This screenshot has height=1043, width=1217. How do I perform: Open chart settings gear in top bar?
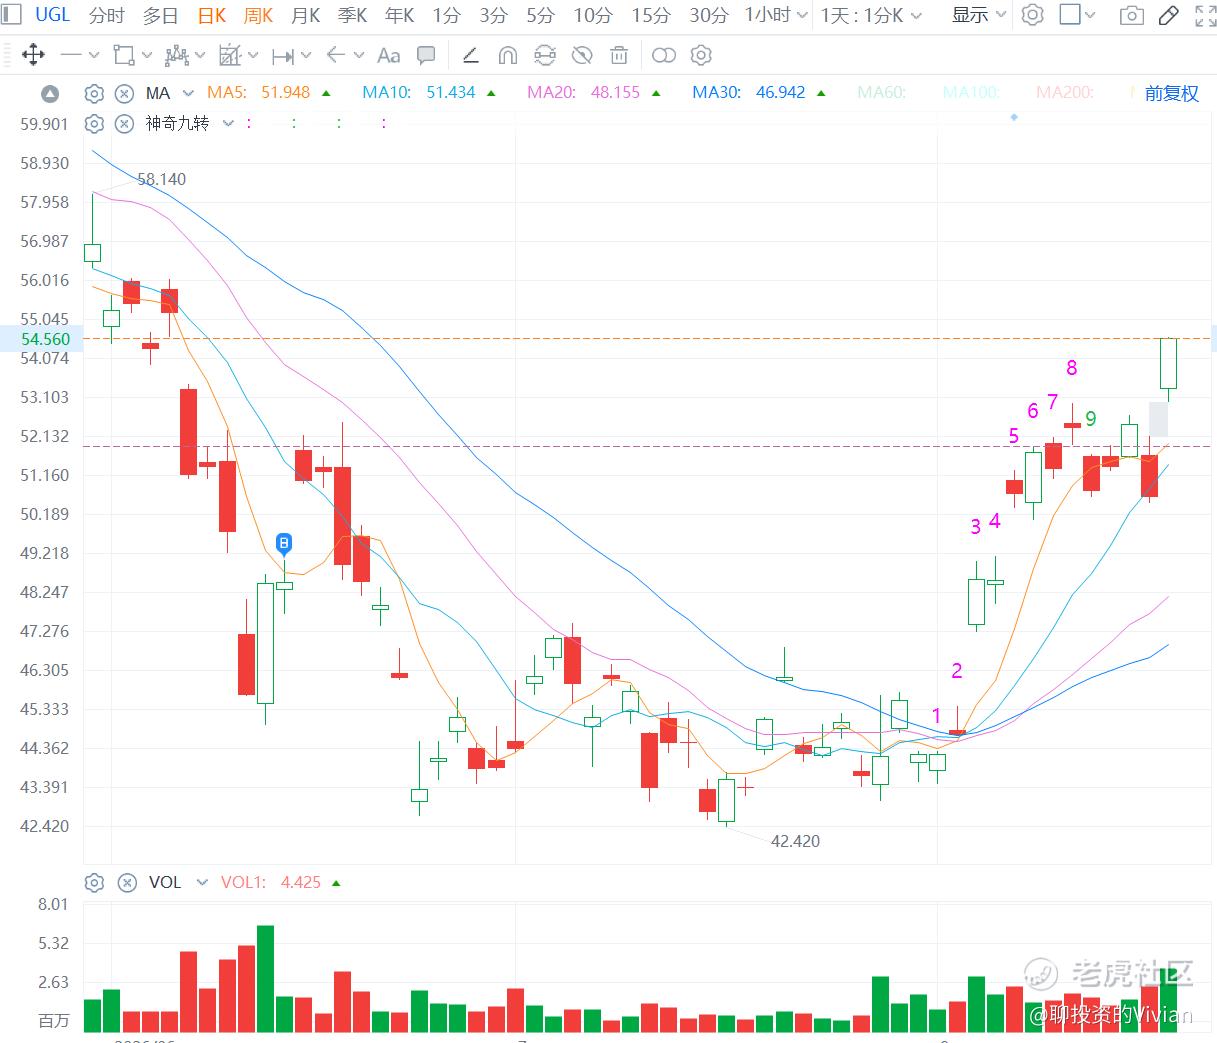click(1033, 15)
